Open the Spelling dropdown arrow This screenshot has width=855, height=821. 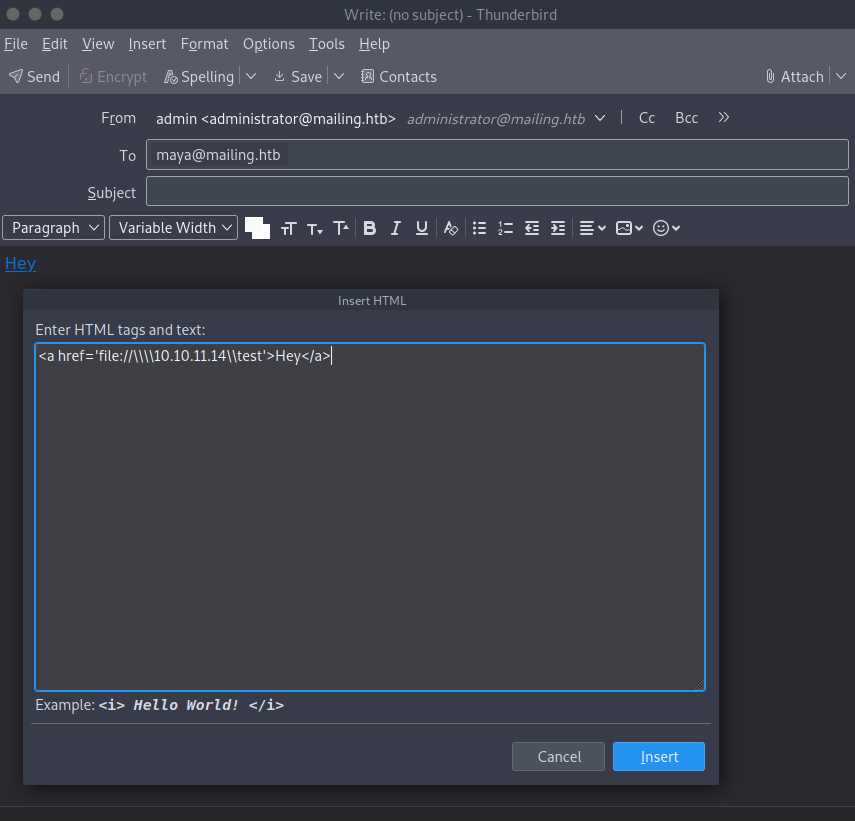(x=251, y=77)
